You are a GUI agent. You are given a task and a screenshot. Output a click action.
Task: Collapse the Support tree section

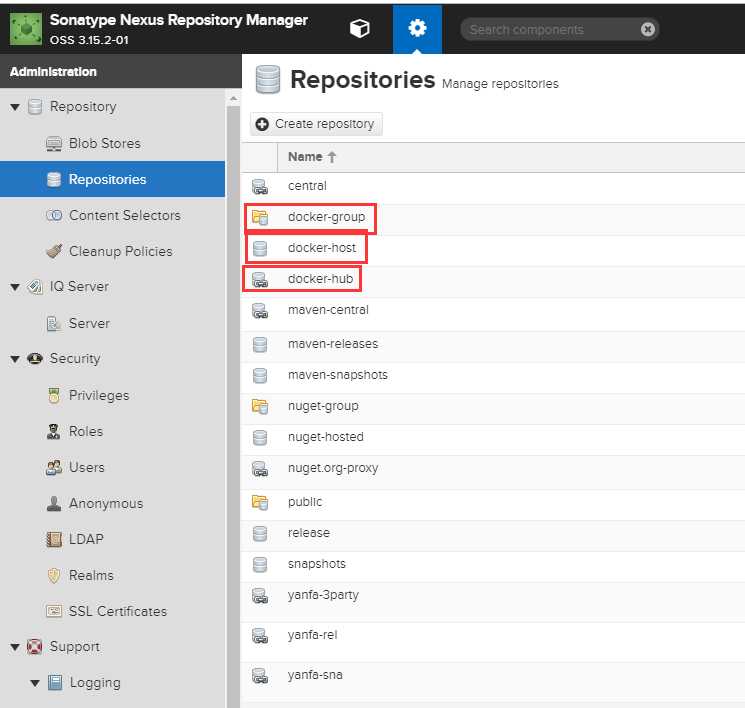[15, 647]
